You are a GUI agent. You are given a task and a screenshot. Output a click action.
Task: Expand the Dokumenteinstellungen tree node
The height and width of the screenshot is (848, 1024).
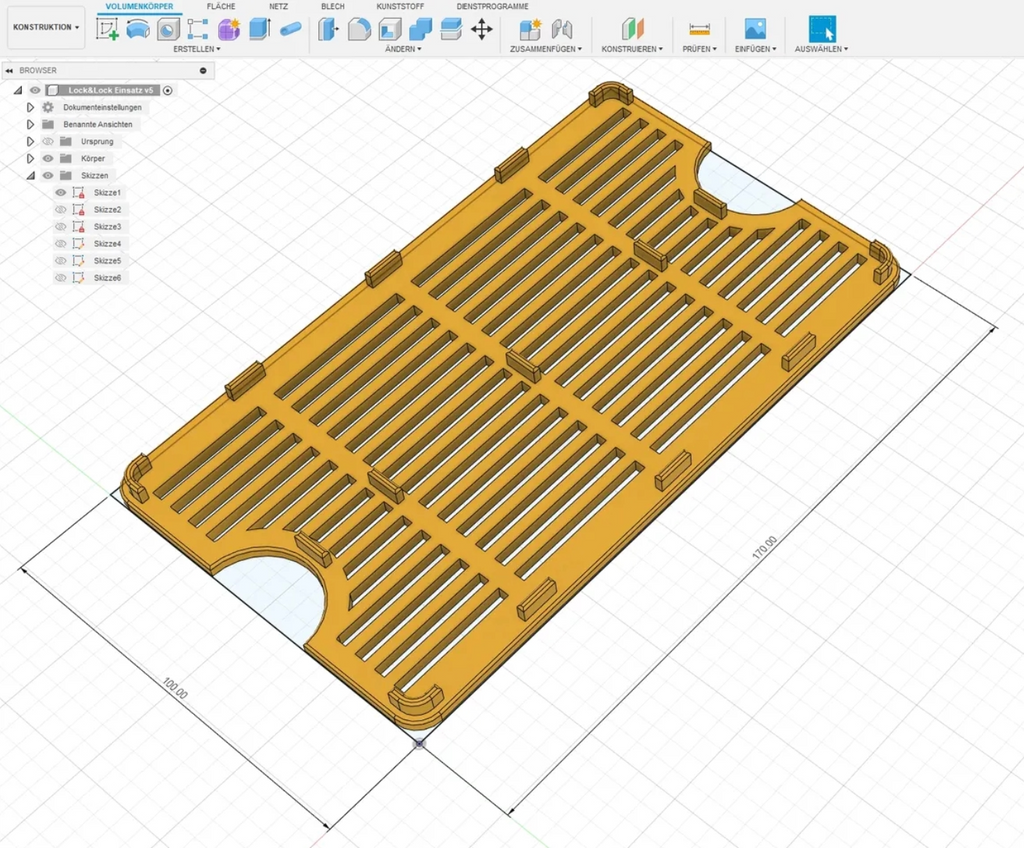[30, 107]
